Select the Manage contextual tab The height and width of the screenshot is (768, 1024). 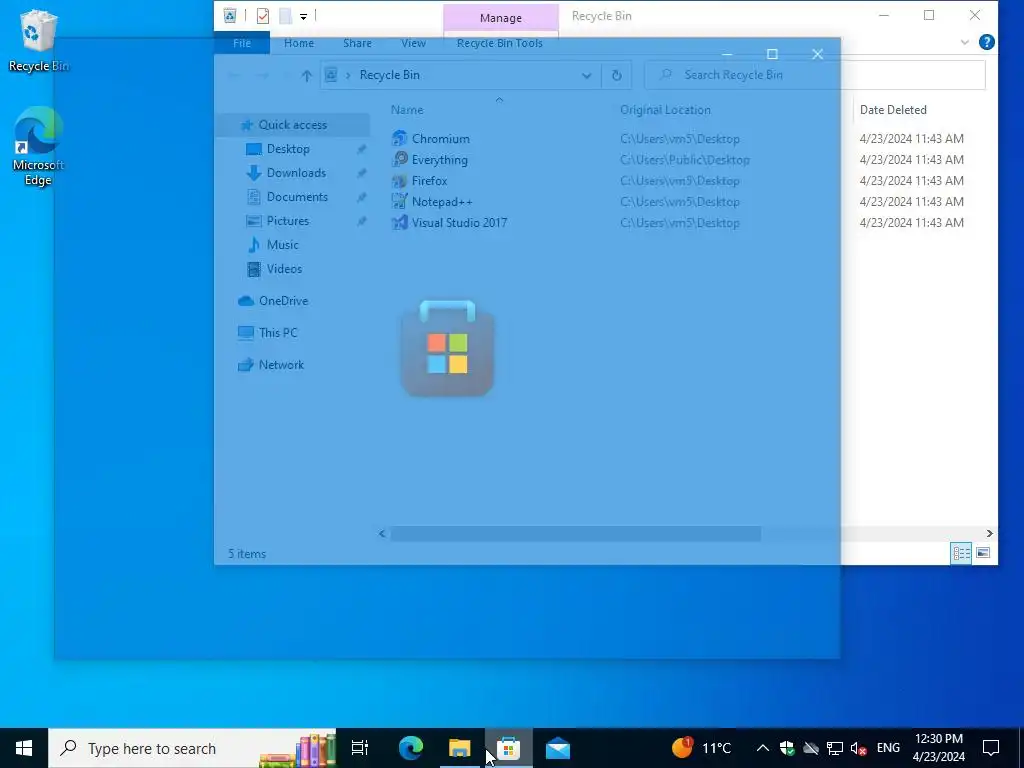pyautogui.click(x=501, y=18)
